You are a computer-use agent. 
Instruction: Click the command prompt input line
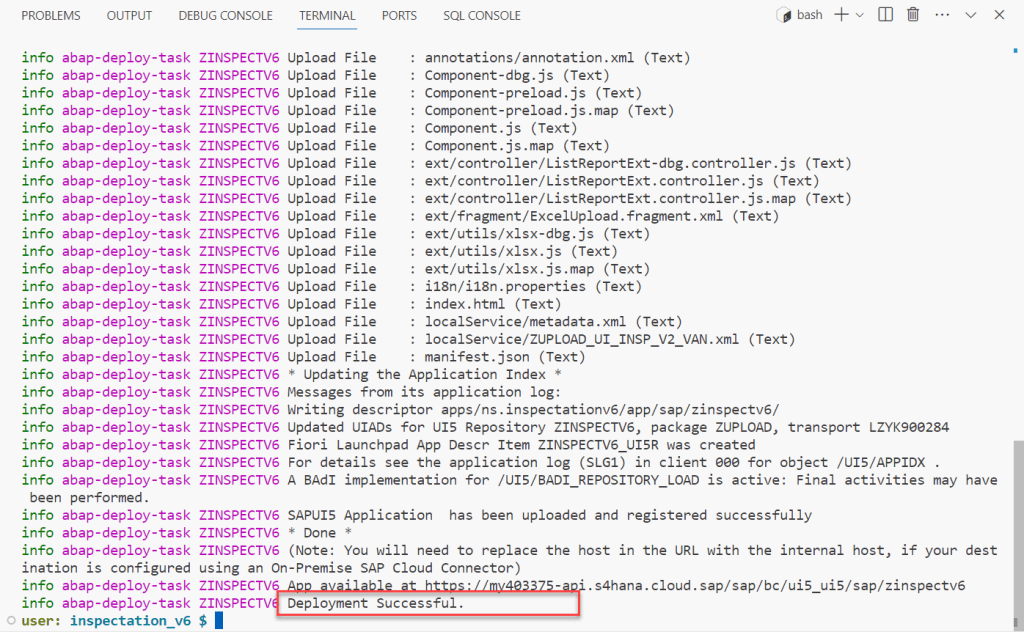point(500,622)
